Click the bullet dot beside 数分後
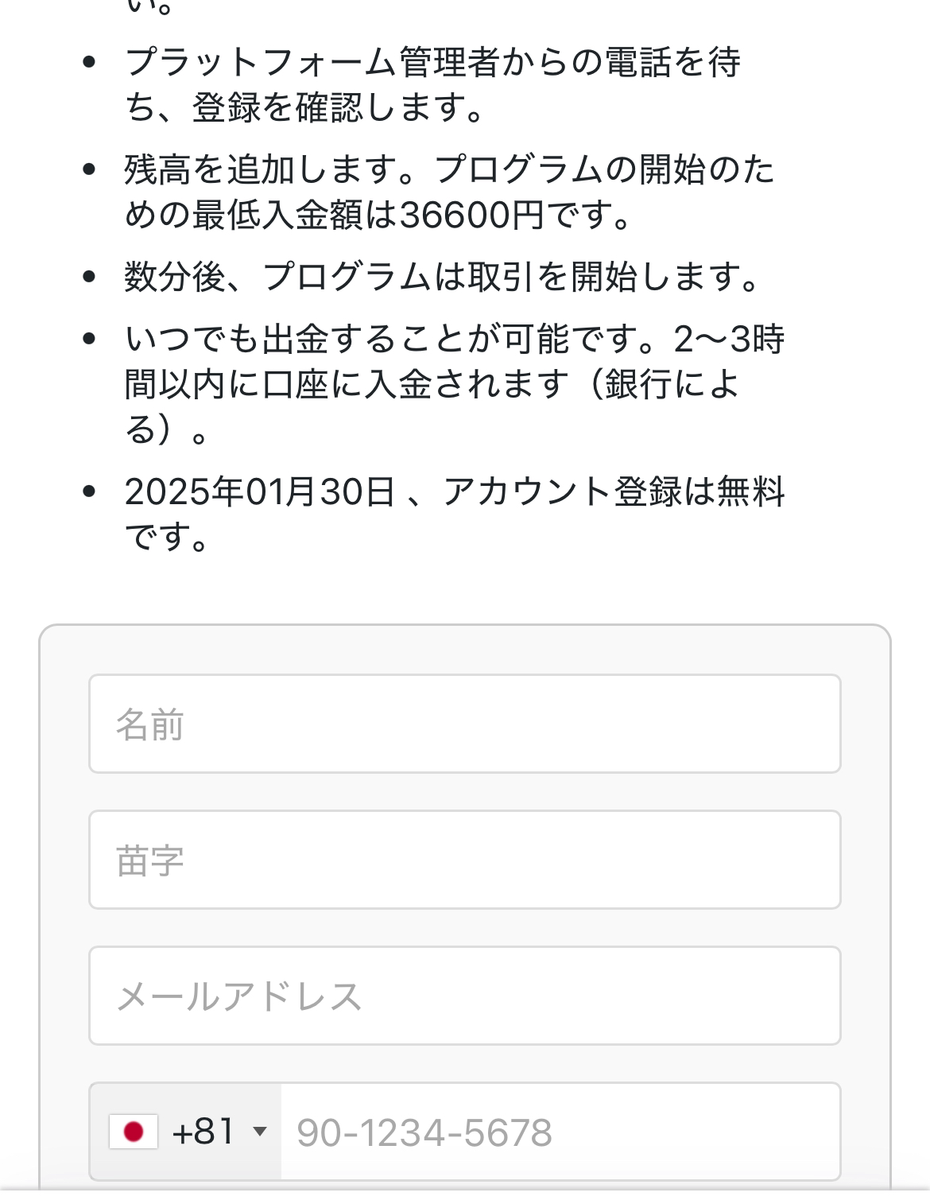 click(x=91, y=278)
